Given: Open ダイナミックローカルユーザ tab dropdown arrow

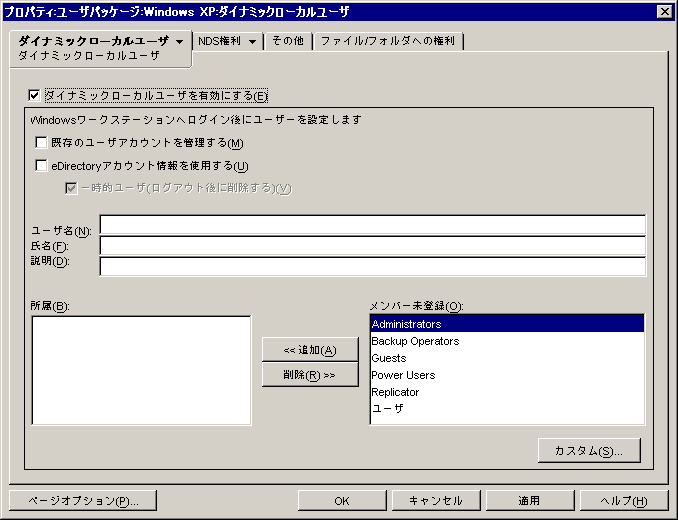Looking at the screenshot, I should pos(179,41).
